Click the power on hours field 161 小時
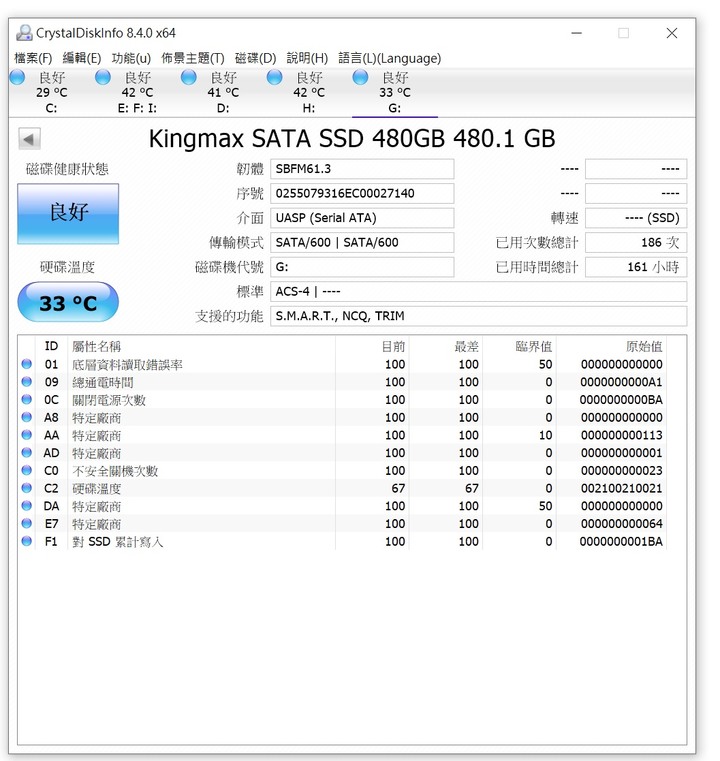 click(x=636, y=267)
